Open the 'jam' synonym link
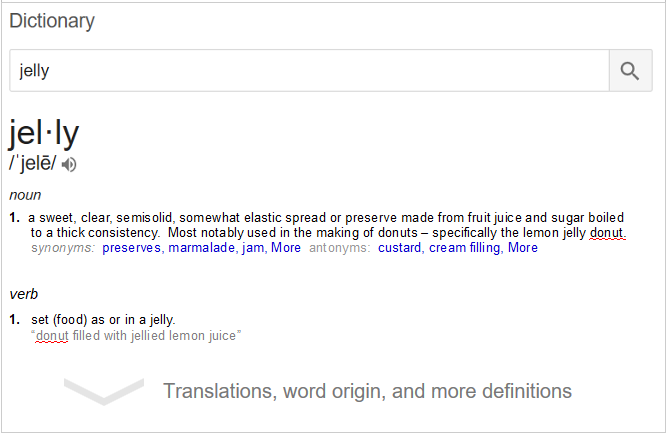This screenshot has width=669, height=433. [253, 248]
